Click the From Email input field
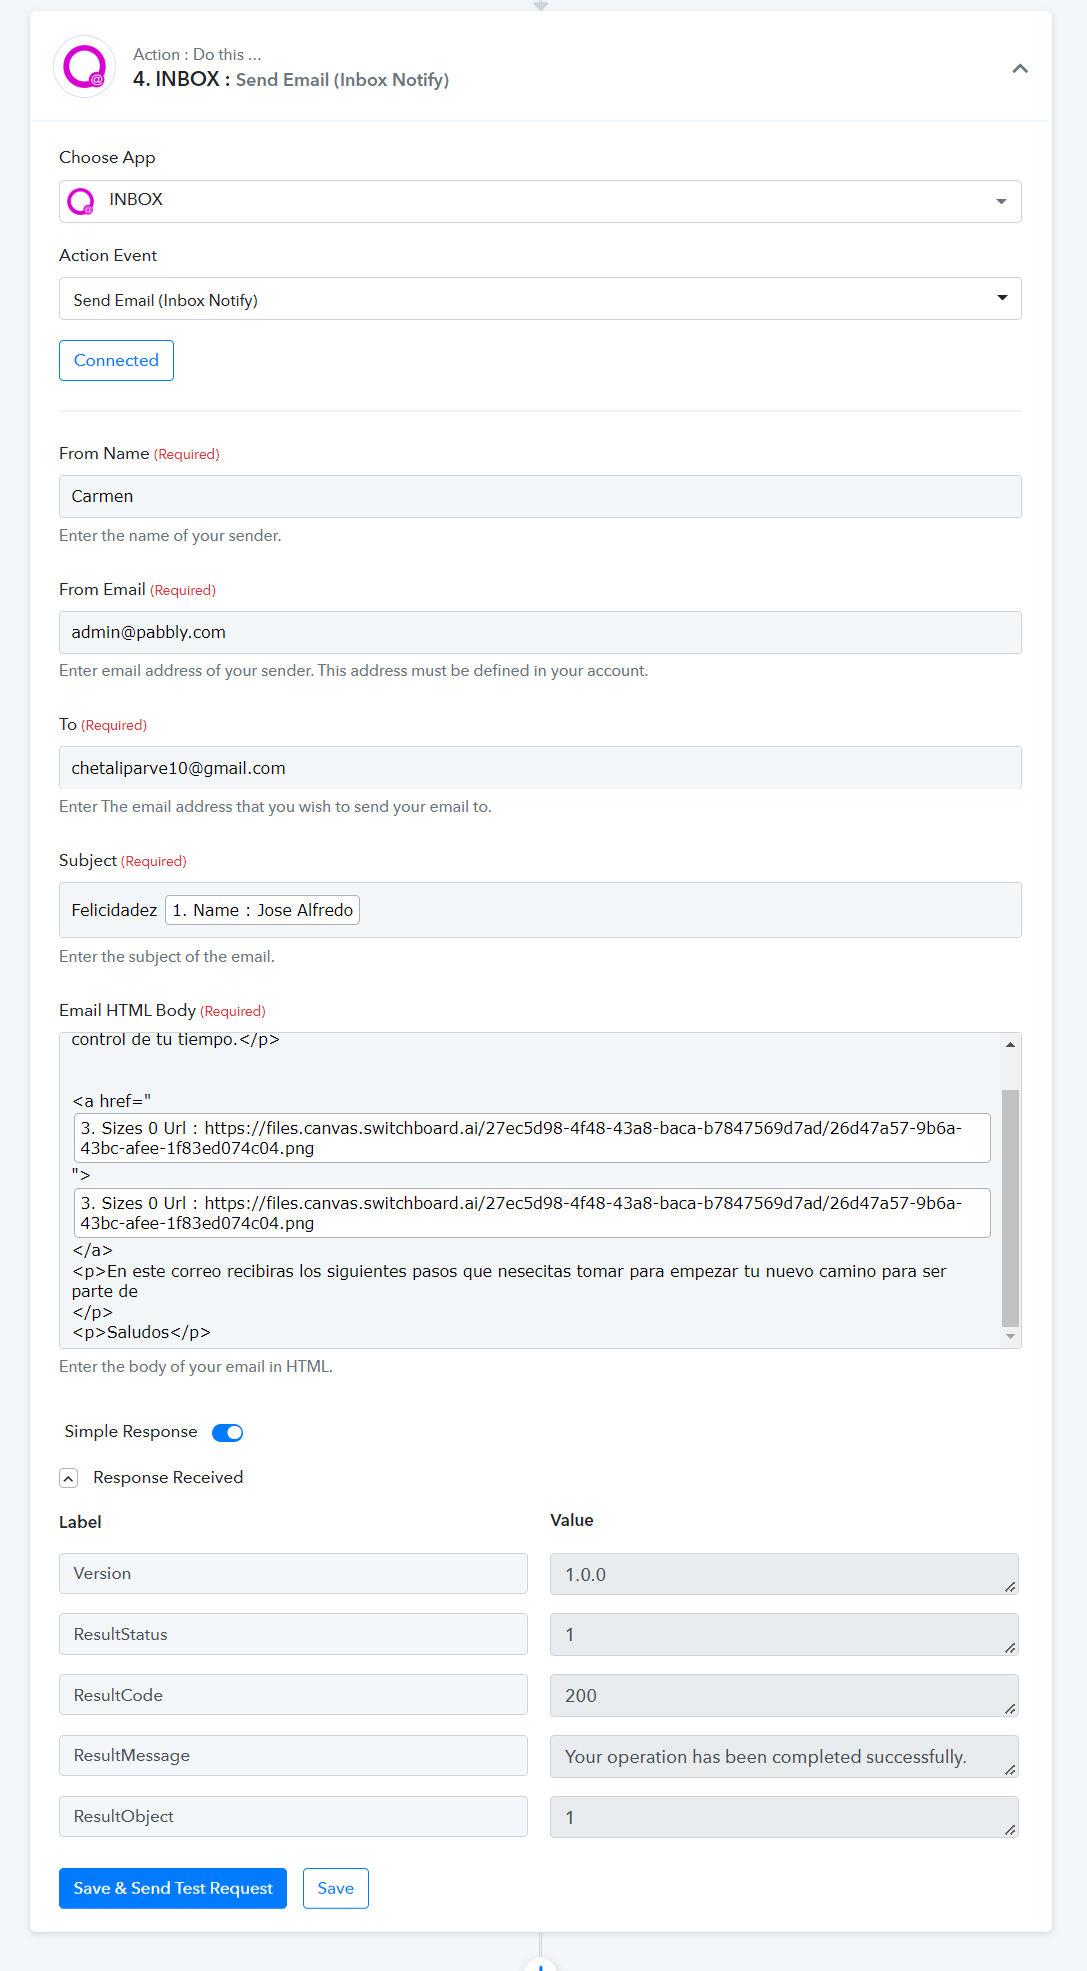This screenshot has width=1087, height=1971. (x=539, y=633)
